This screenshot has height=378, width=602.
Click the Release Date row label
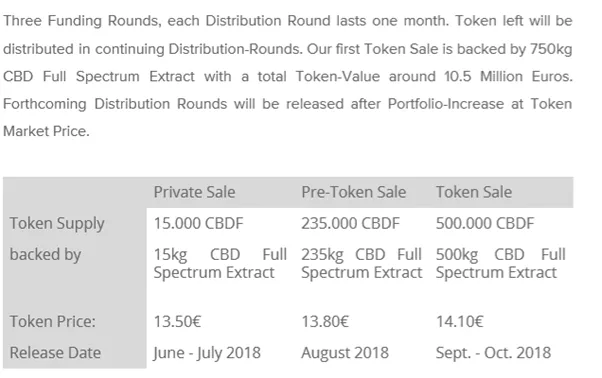[55, 352]
